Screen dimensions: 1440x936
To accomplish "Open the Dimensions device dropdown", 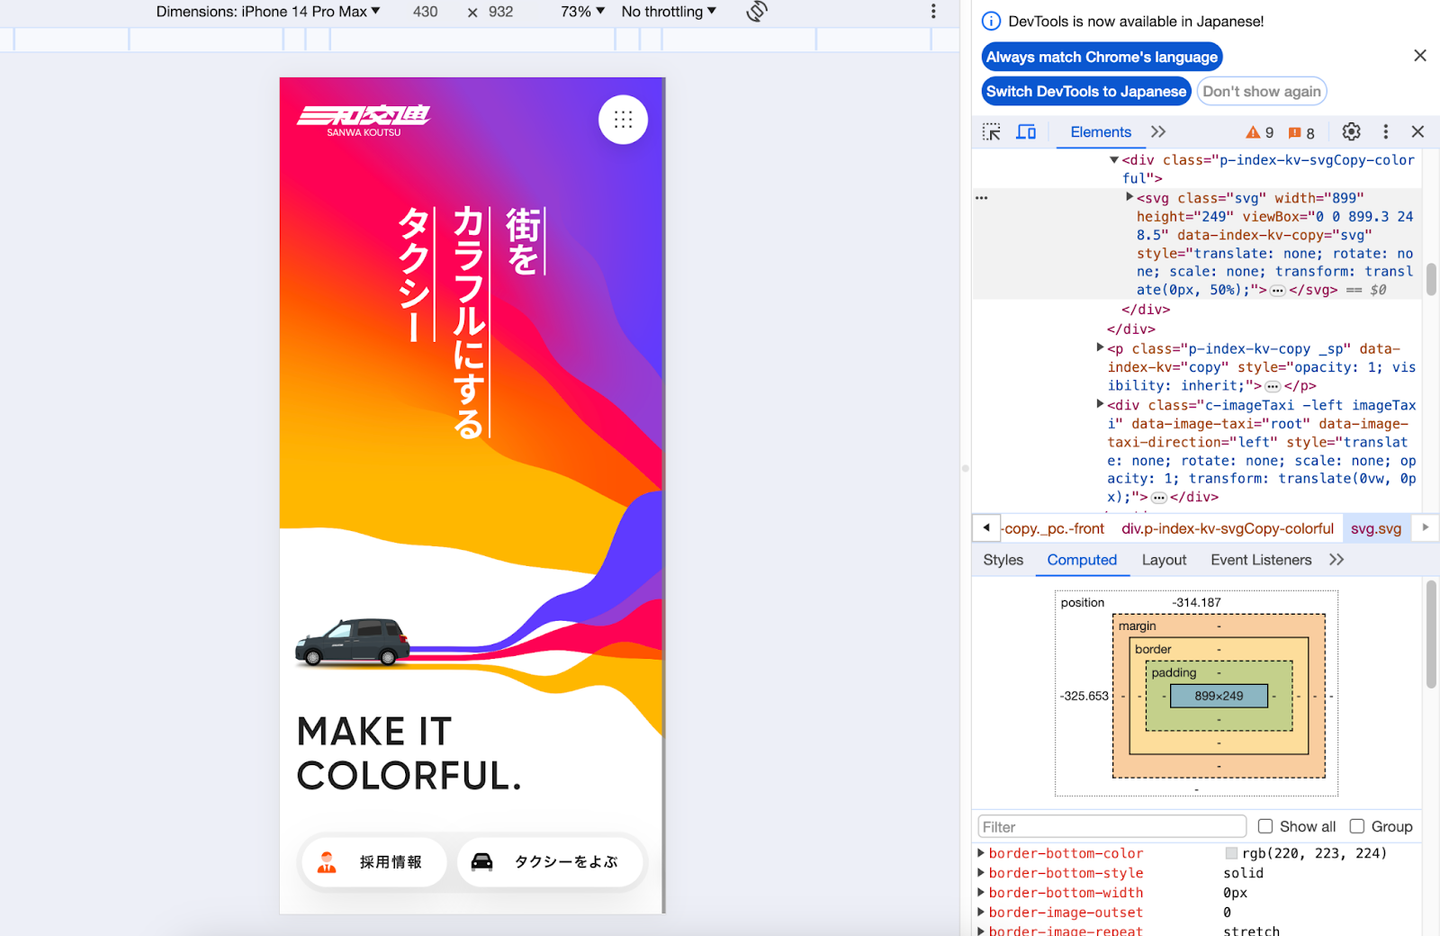I will tap(268, 11).
